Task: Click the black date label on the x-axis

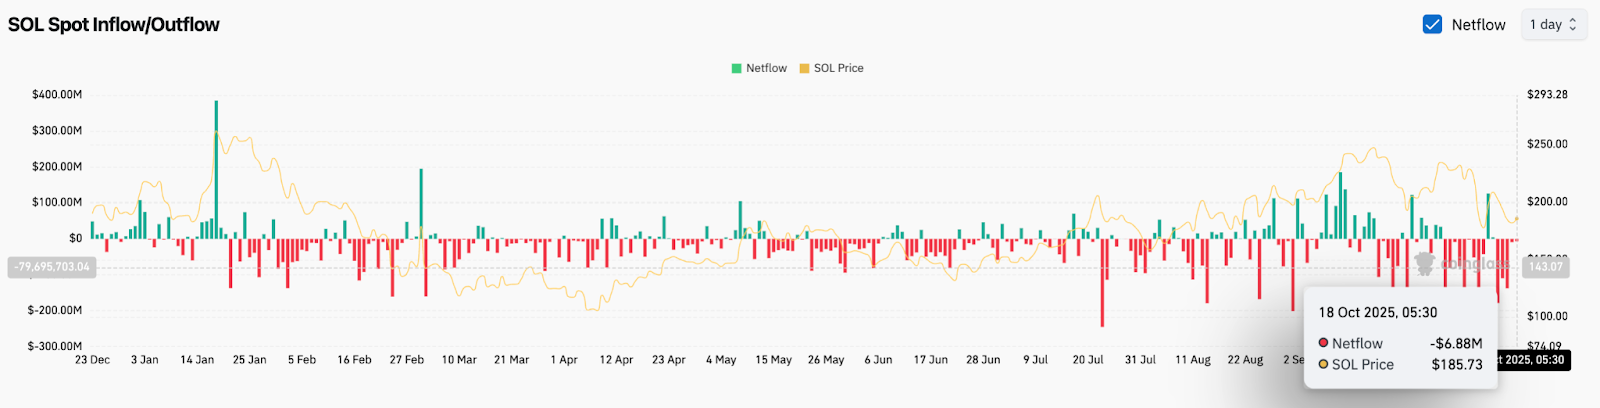Action: 1532,360
